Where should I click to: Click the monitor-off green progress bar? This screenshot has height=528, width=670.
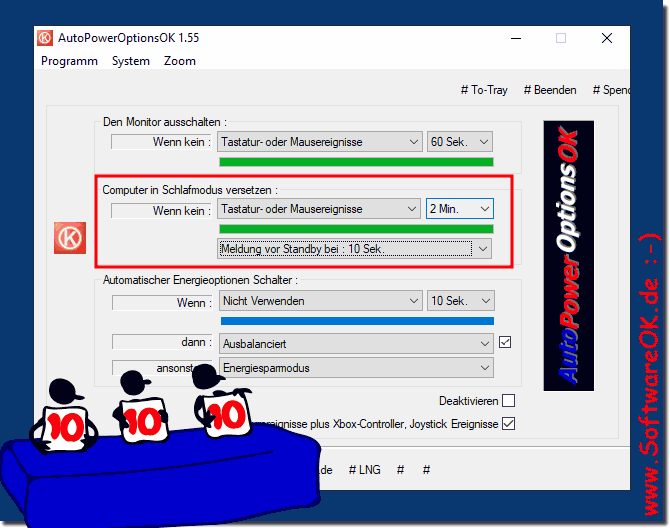click(356, 162)
